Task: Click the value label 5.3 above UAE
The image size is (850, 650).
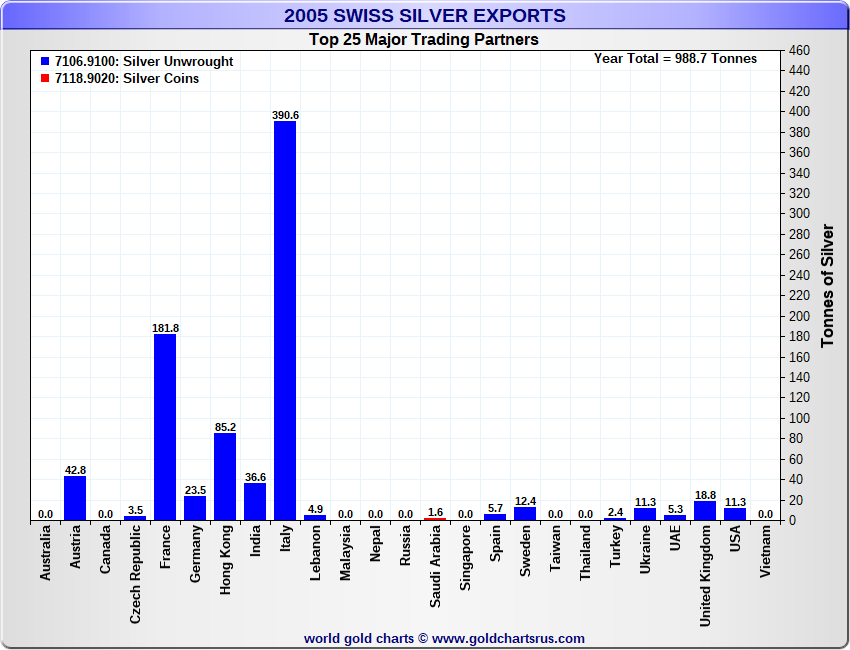Action: (x=675, y=509)
